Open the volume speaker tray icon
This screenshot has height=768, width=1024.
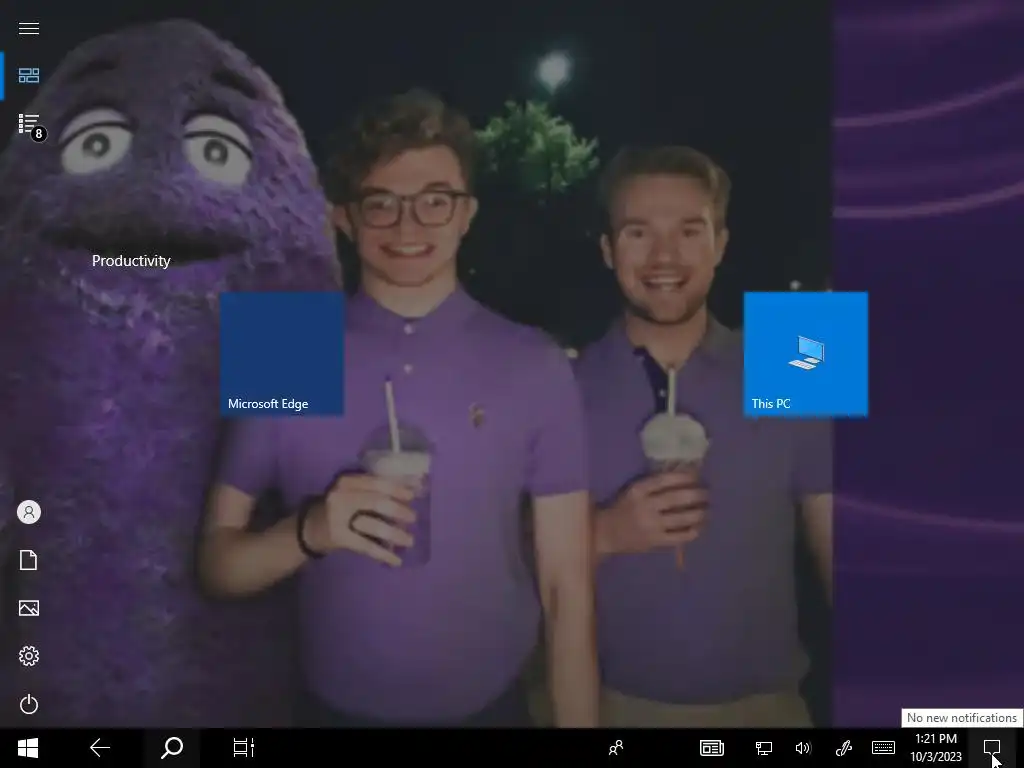[803, 748]
